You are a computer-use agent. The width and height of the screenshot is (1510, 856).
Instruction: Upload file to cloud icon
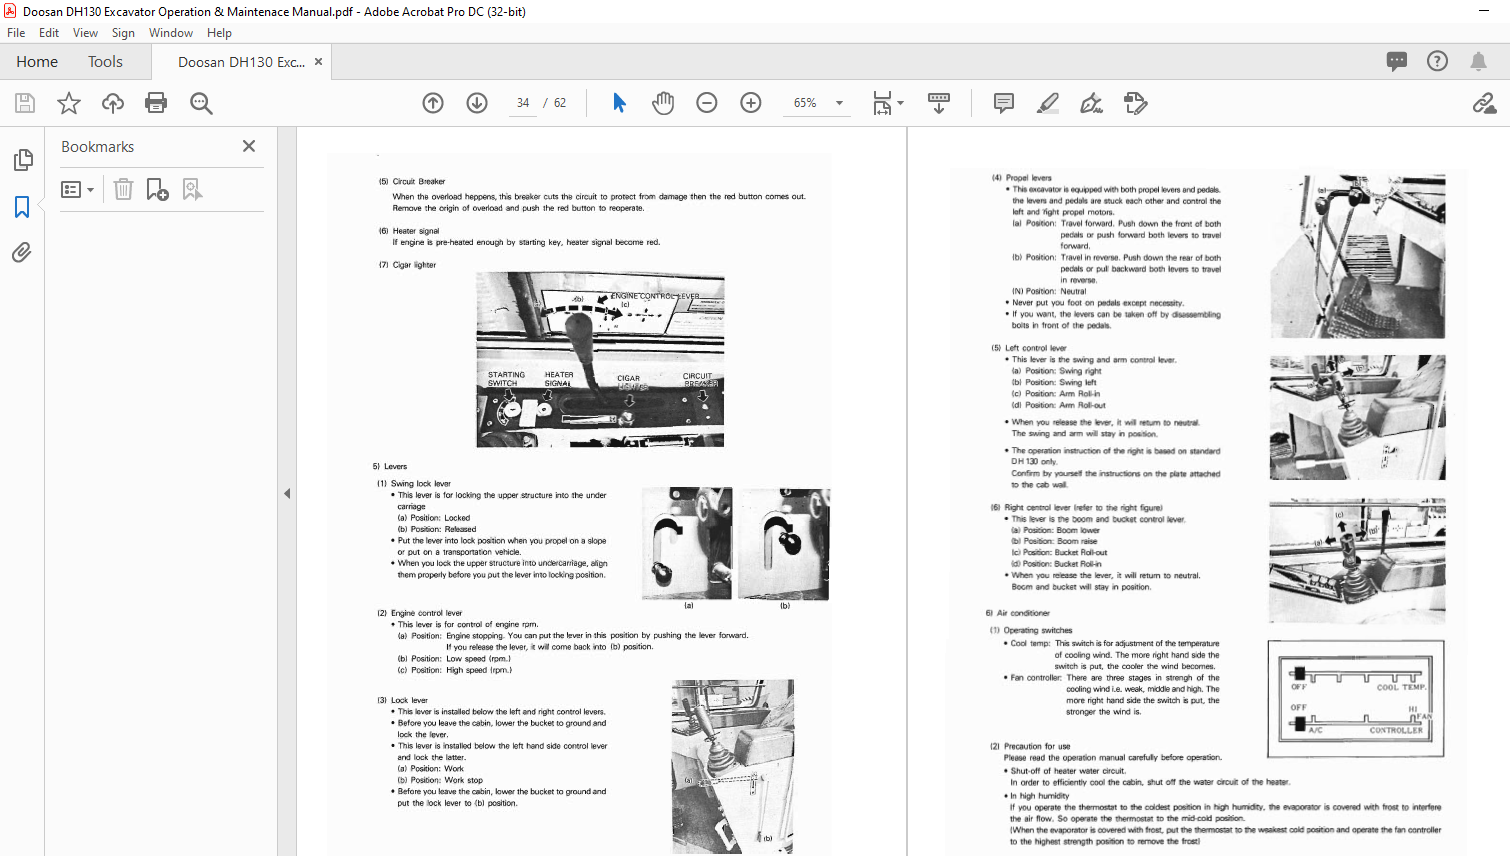(113, 103)
